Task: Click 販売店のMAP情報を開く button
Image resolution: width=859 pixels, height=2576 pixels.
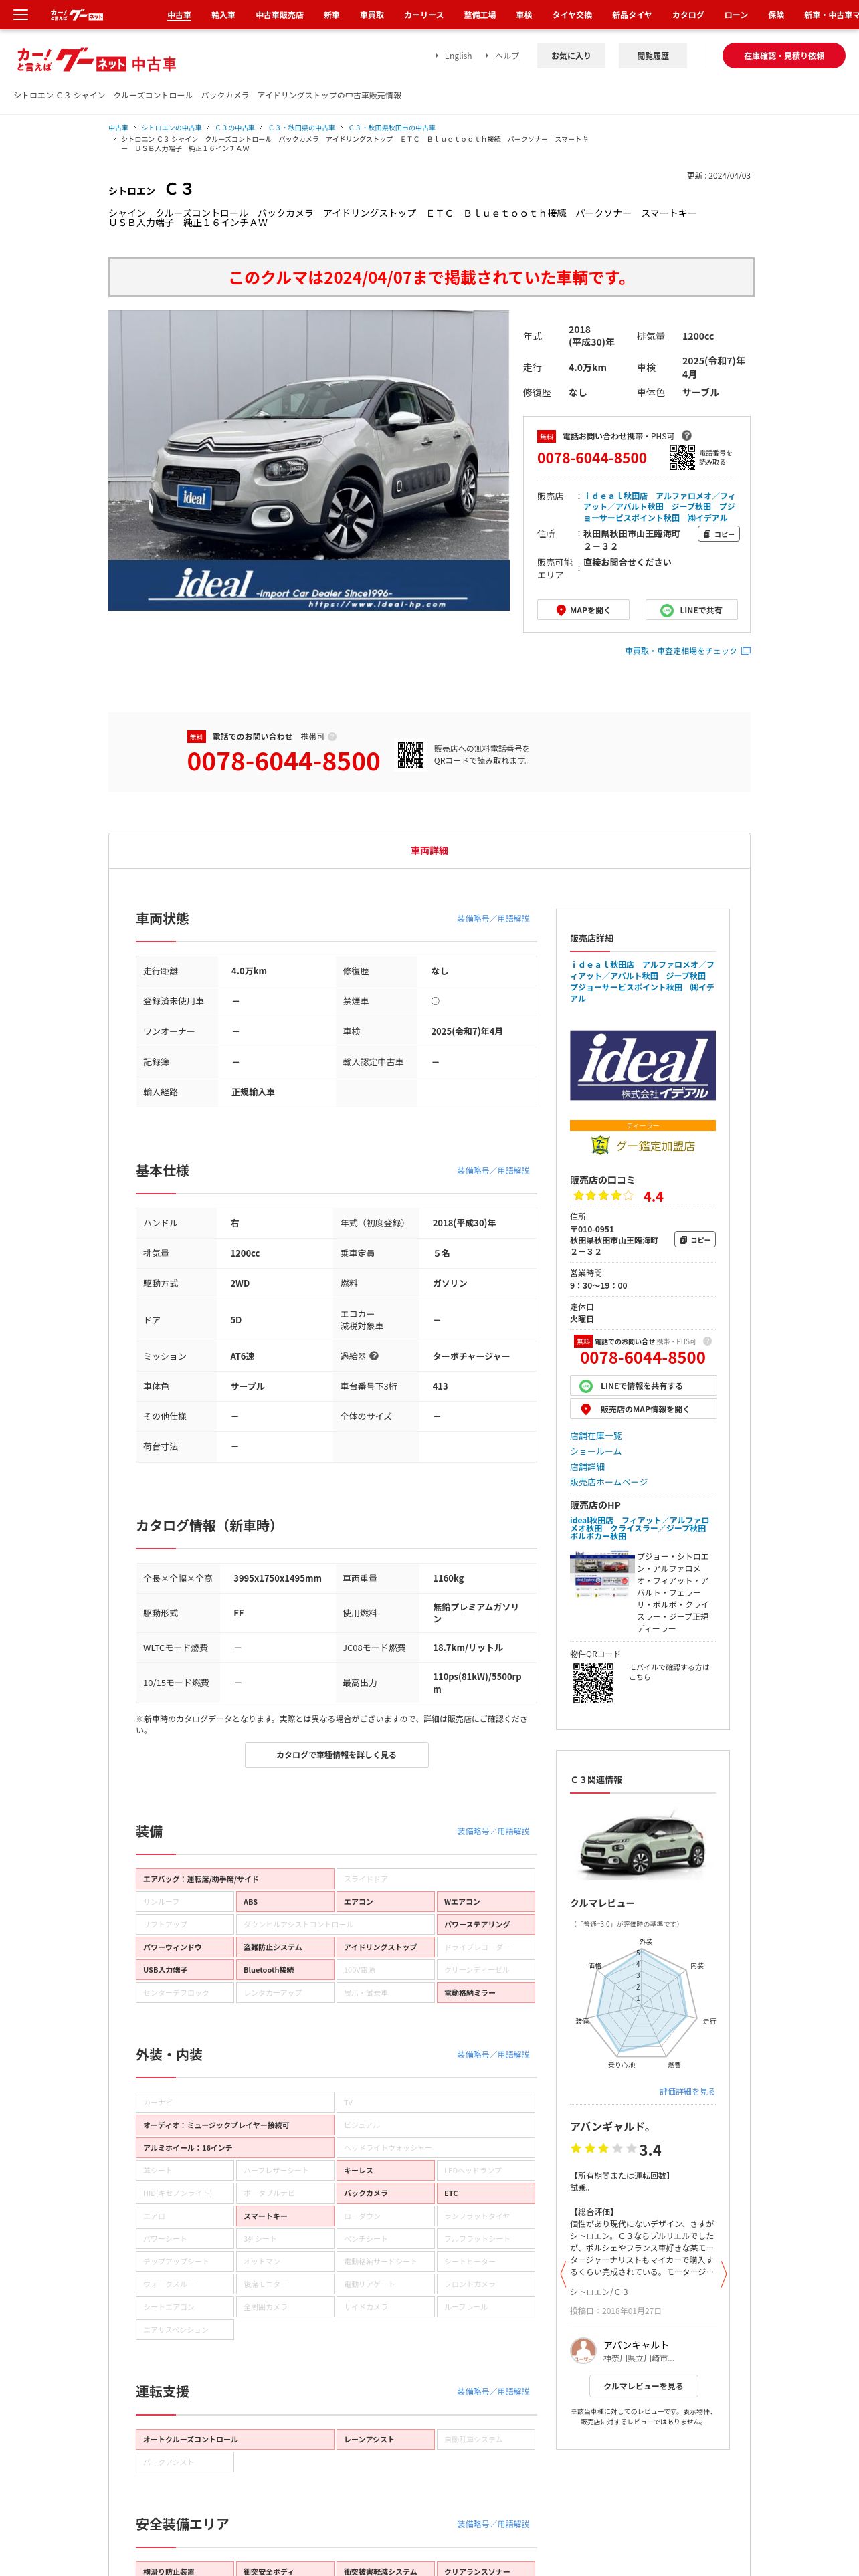Action: tap(643, 1409)
